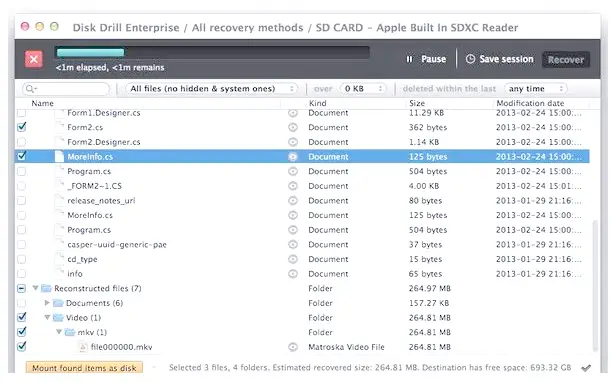Click the scan progress bar
Viewport: 613px width, 382px height.
[x=212, y=52]
